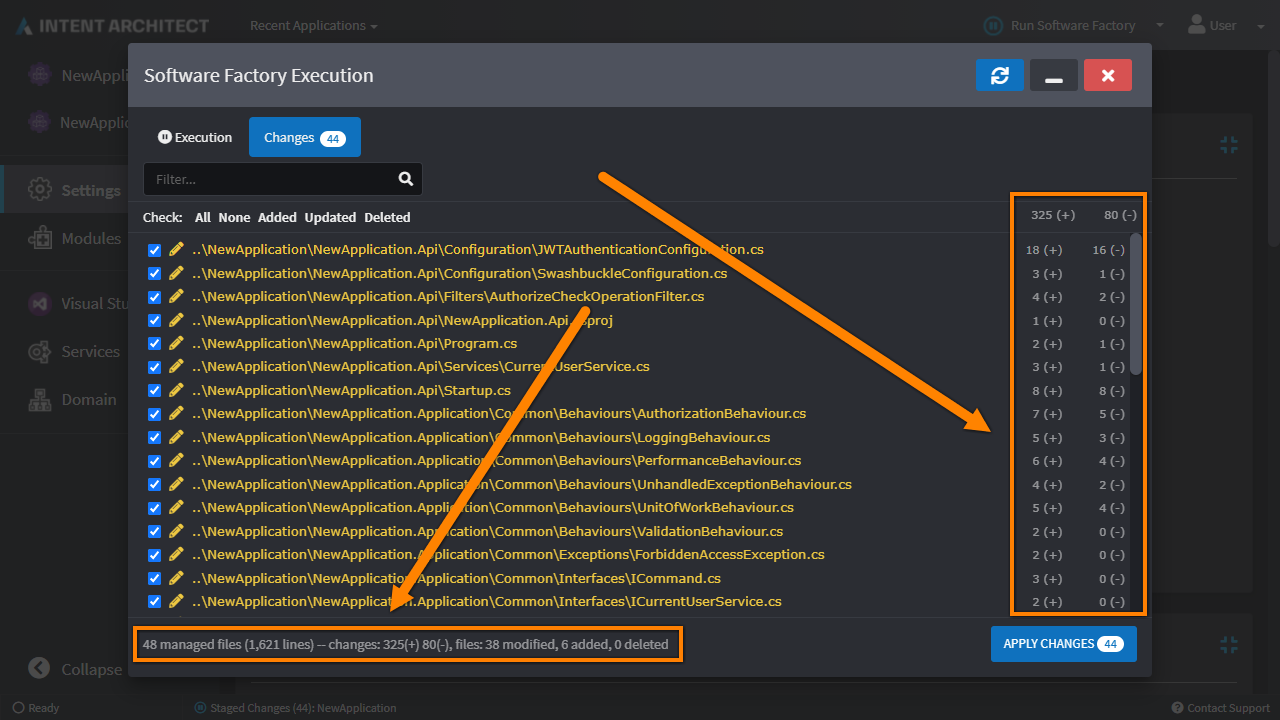Click the Updated check filter link
Image resolution: width=1280 pixels, height=720 pixels.
click(x=330, y=217)
